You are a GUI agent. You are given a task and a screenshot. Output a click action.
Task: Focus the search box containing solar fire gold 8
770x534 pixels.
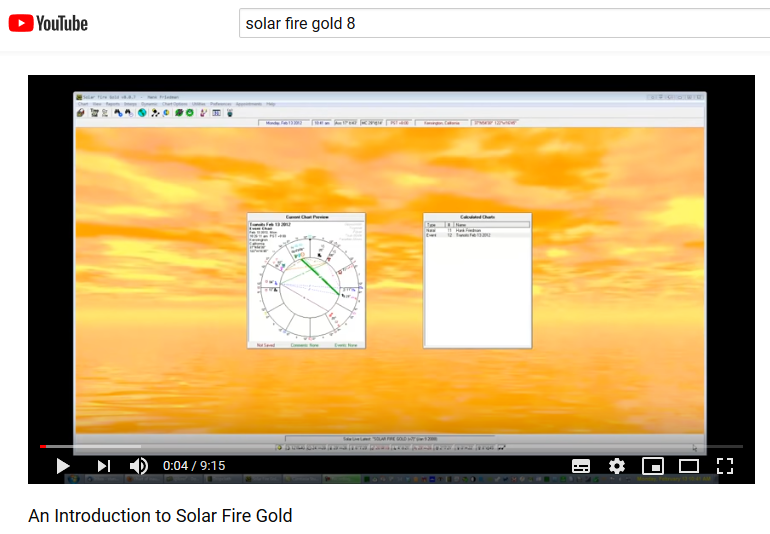(504, 23)
